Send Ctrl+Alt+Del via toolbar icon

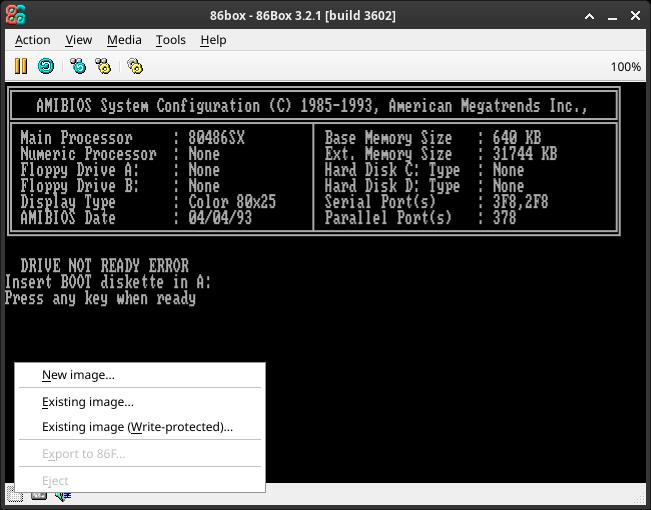pos(78,66)
